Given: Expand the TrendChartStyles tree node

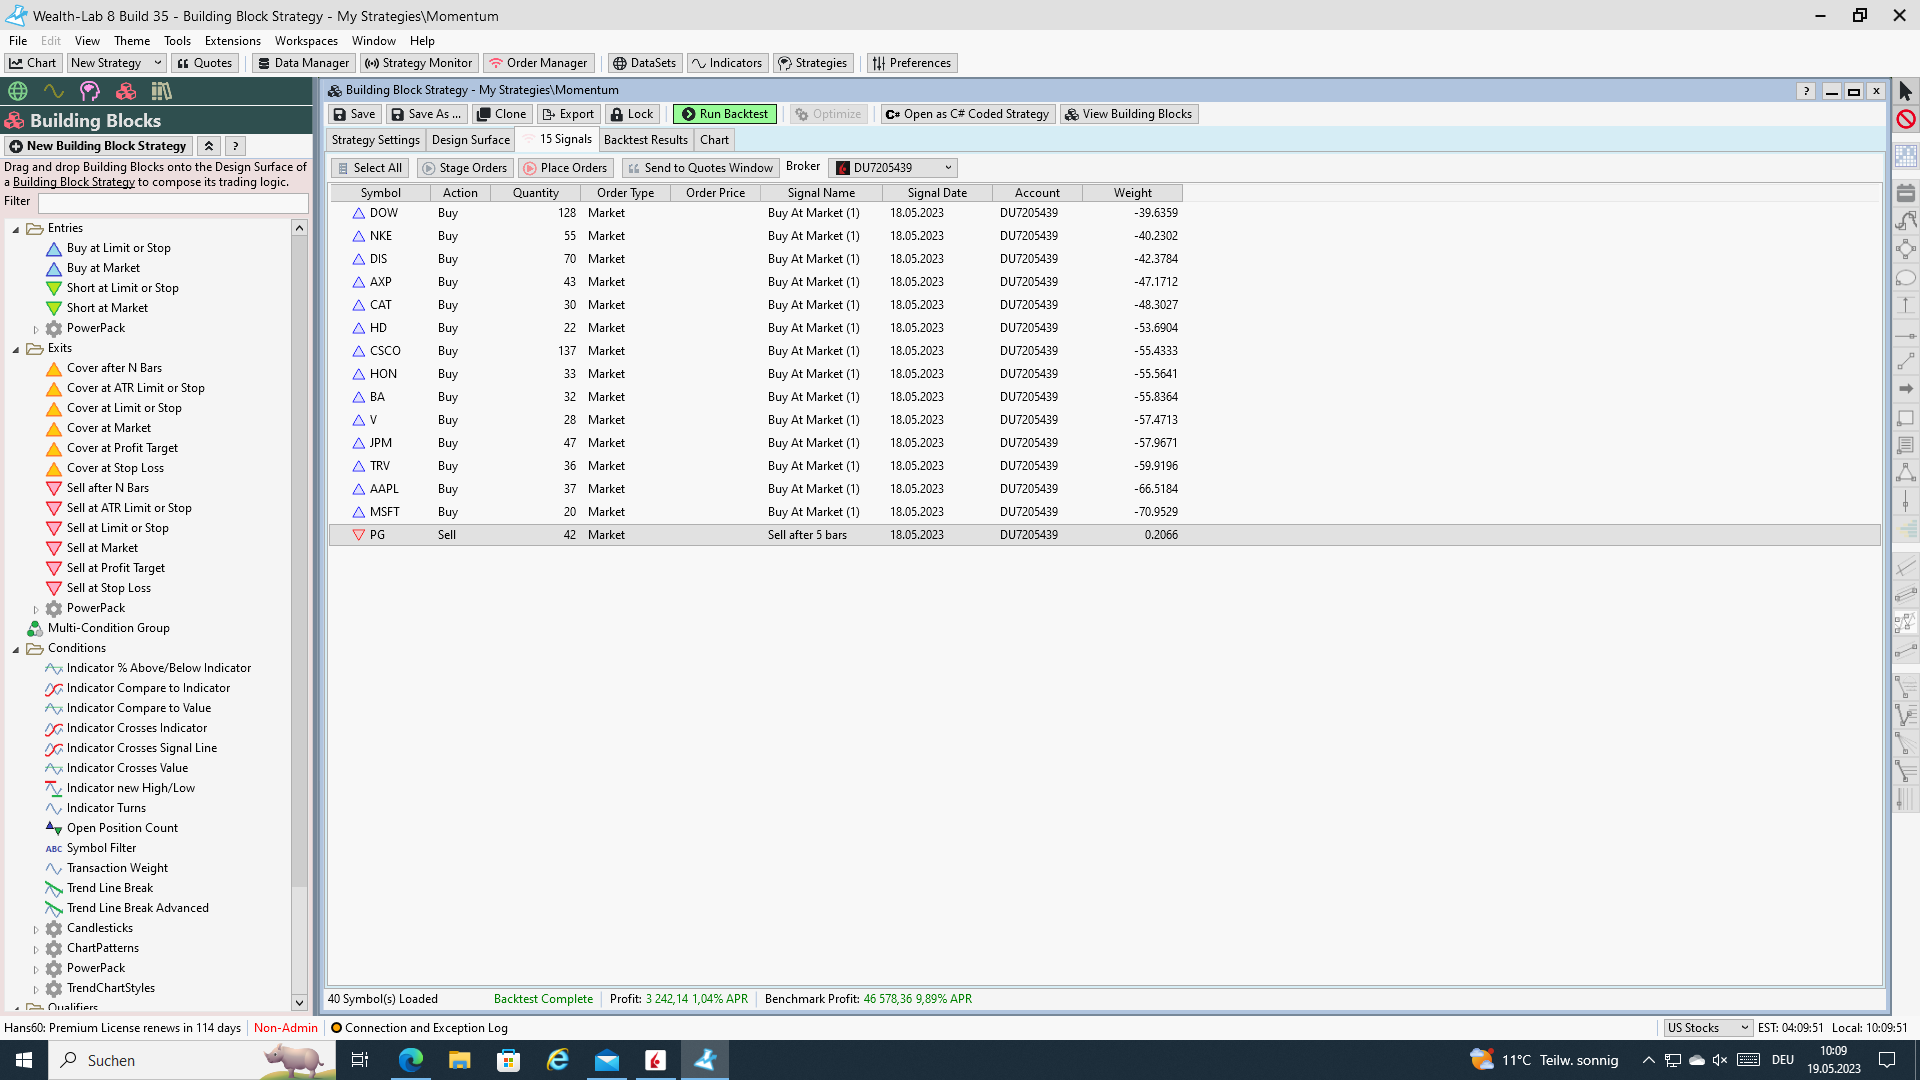Looking at the screenshot, I should tap(36, 989).
